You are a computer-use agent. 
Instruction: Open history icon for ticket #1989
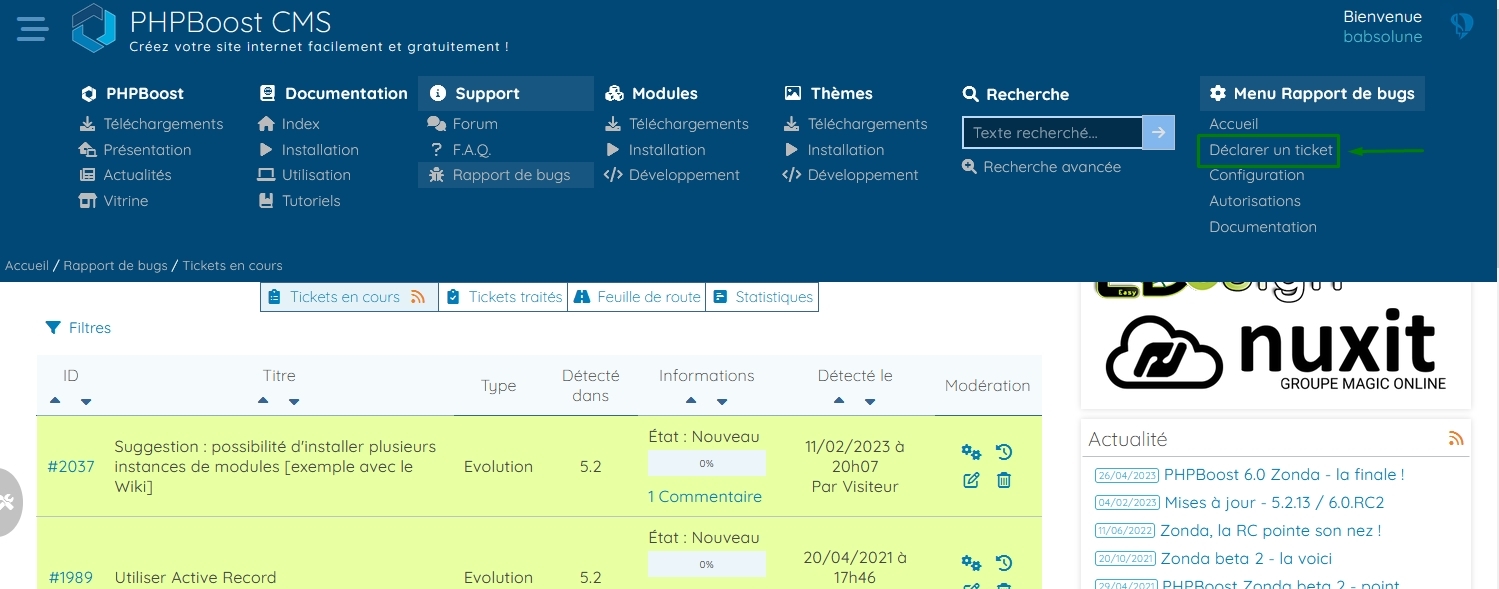1004,563
